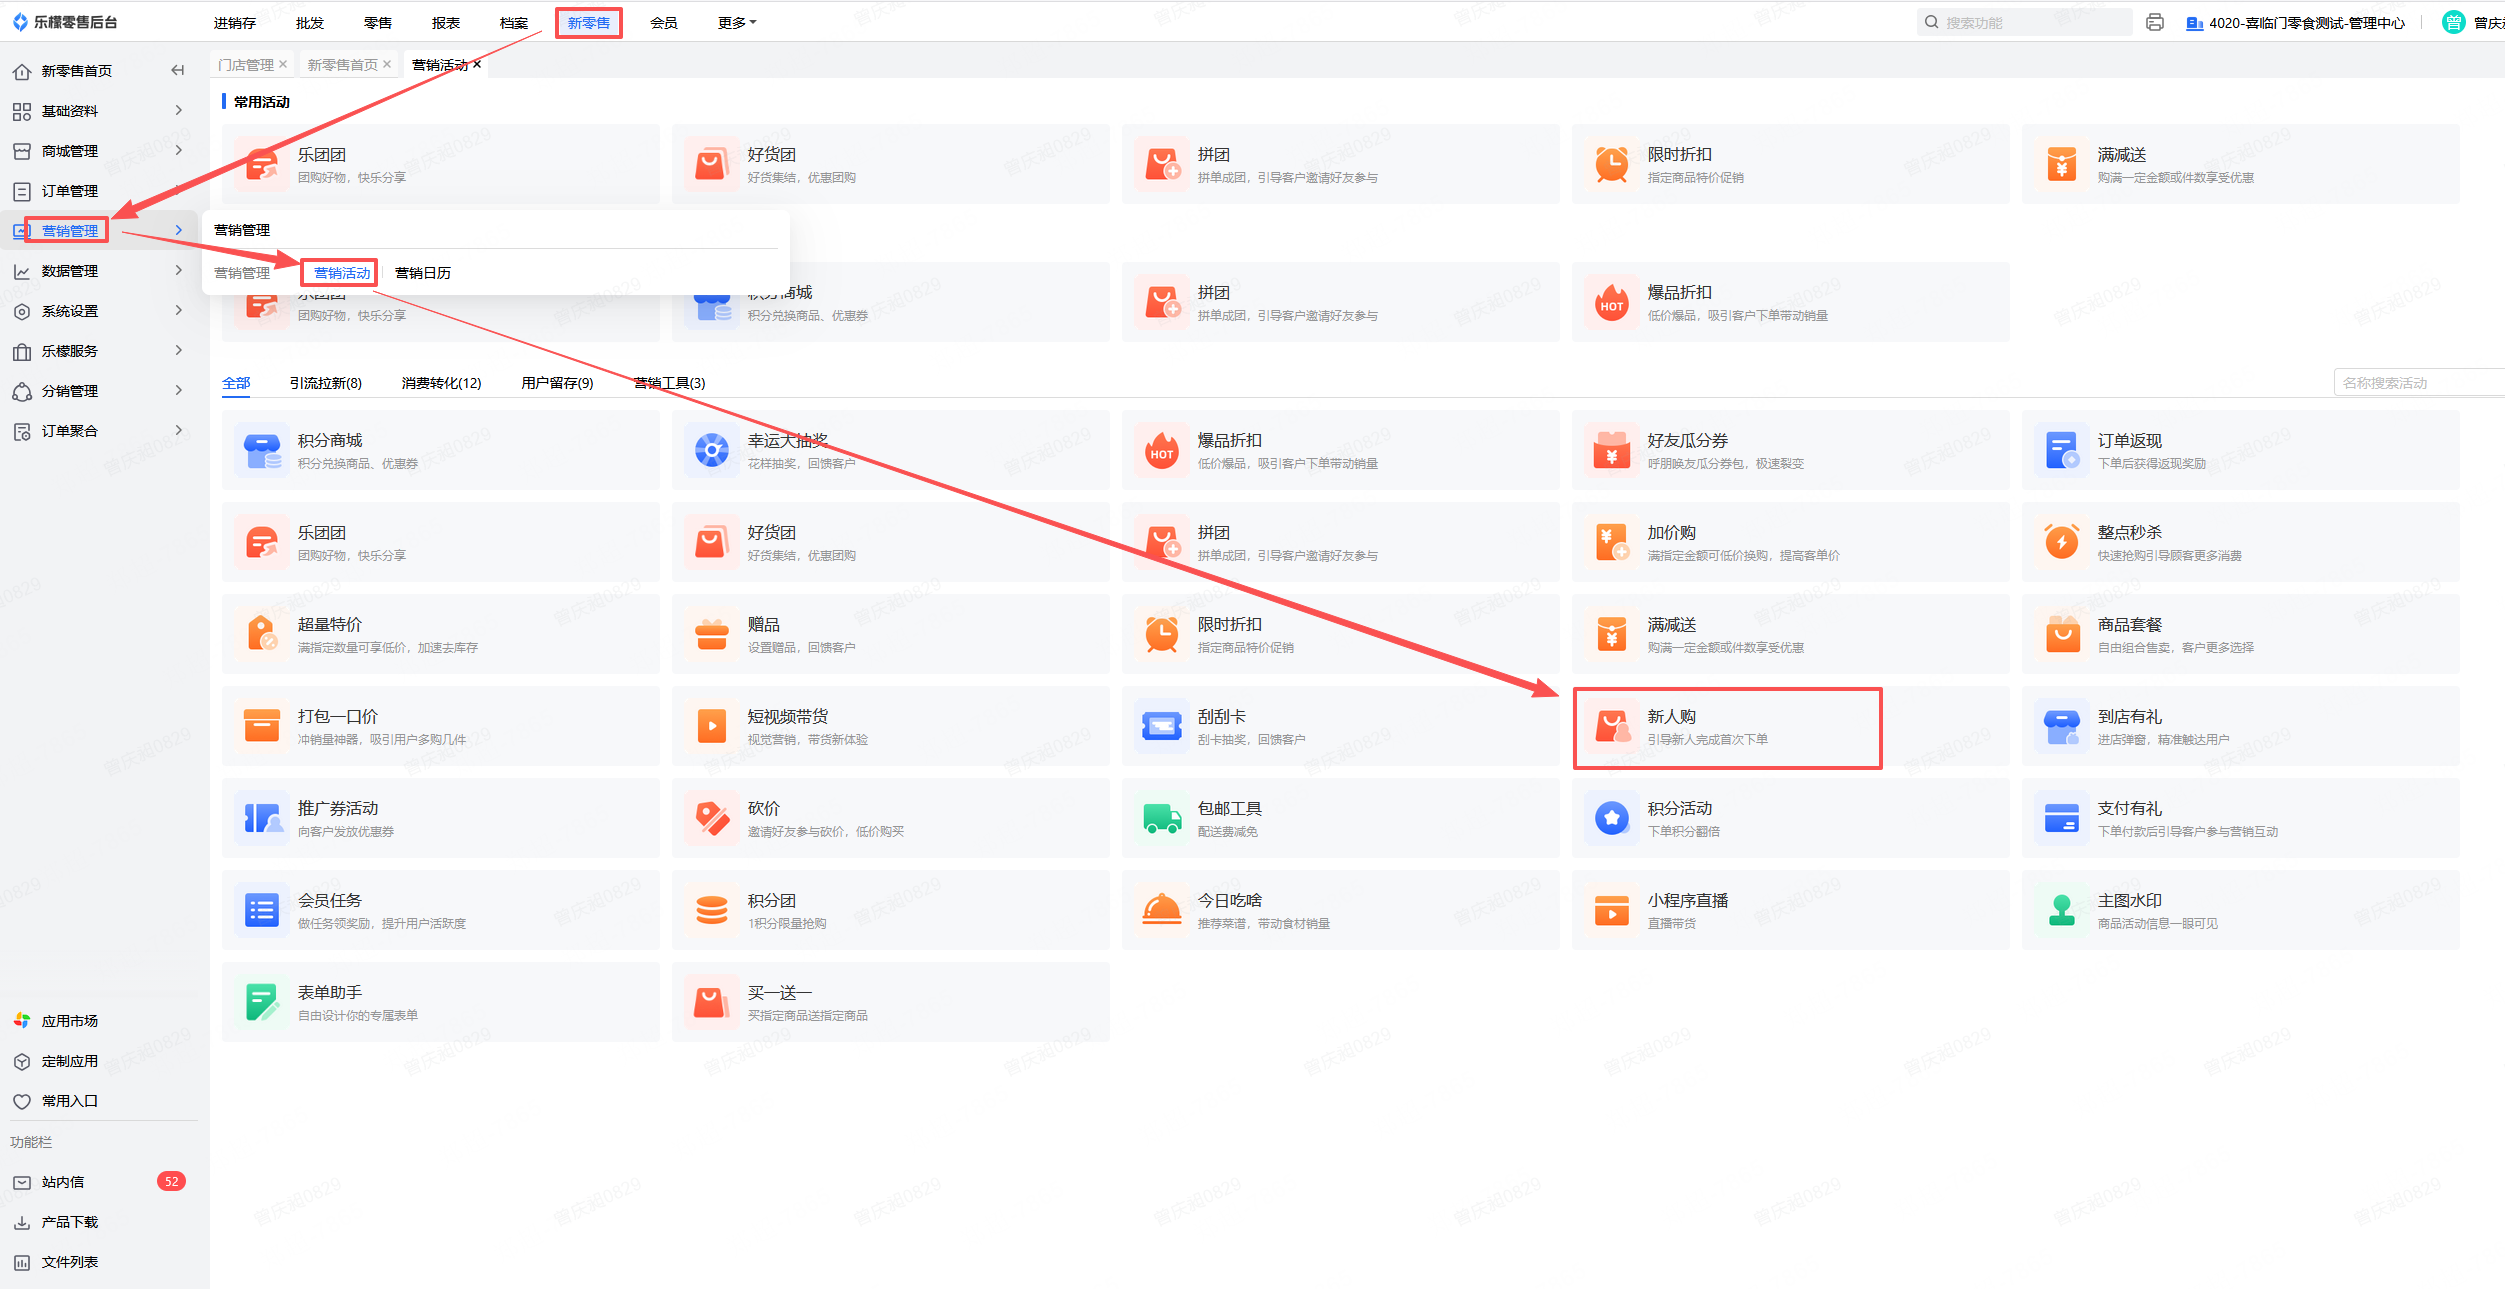Click the 刮刮卡 scratch card icon

pyautogui.click(x=1161, y=727)
